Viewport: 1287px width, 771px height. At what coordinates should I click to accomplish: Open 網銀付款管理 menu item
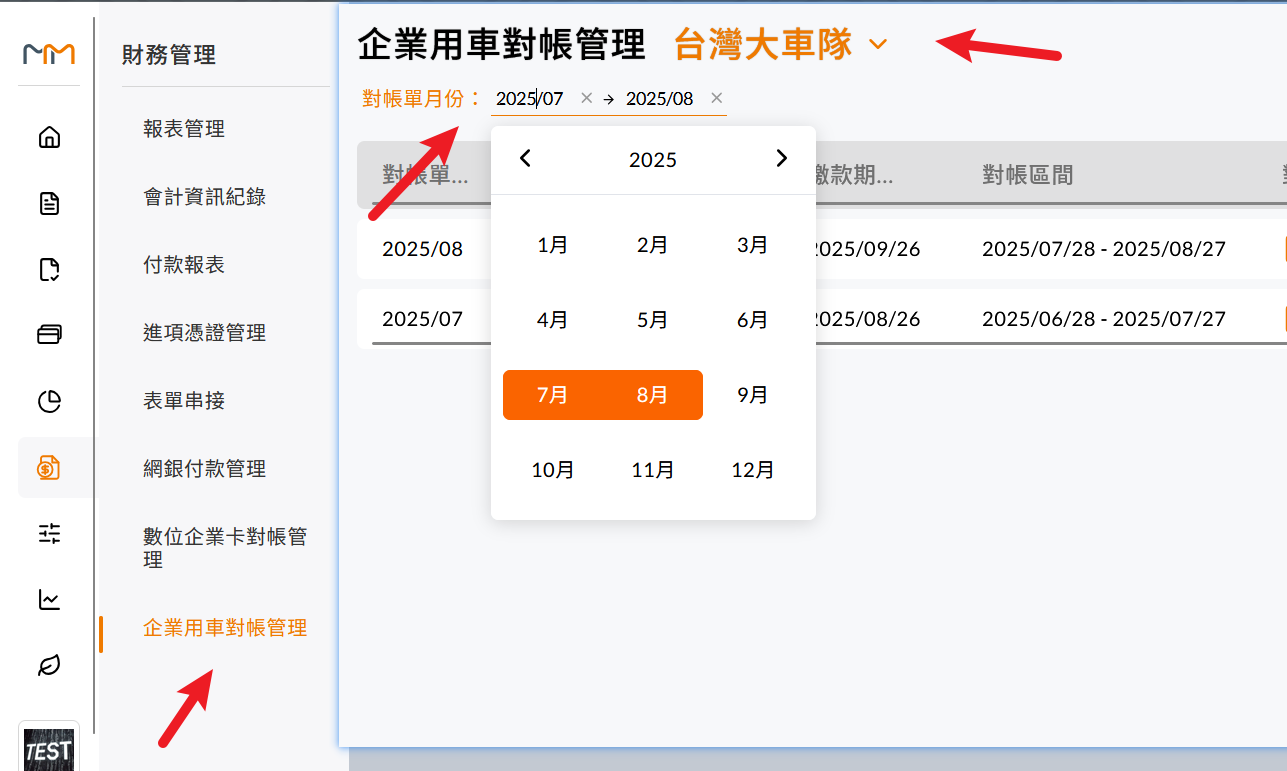[x=205, y=468]
